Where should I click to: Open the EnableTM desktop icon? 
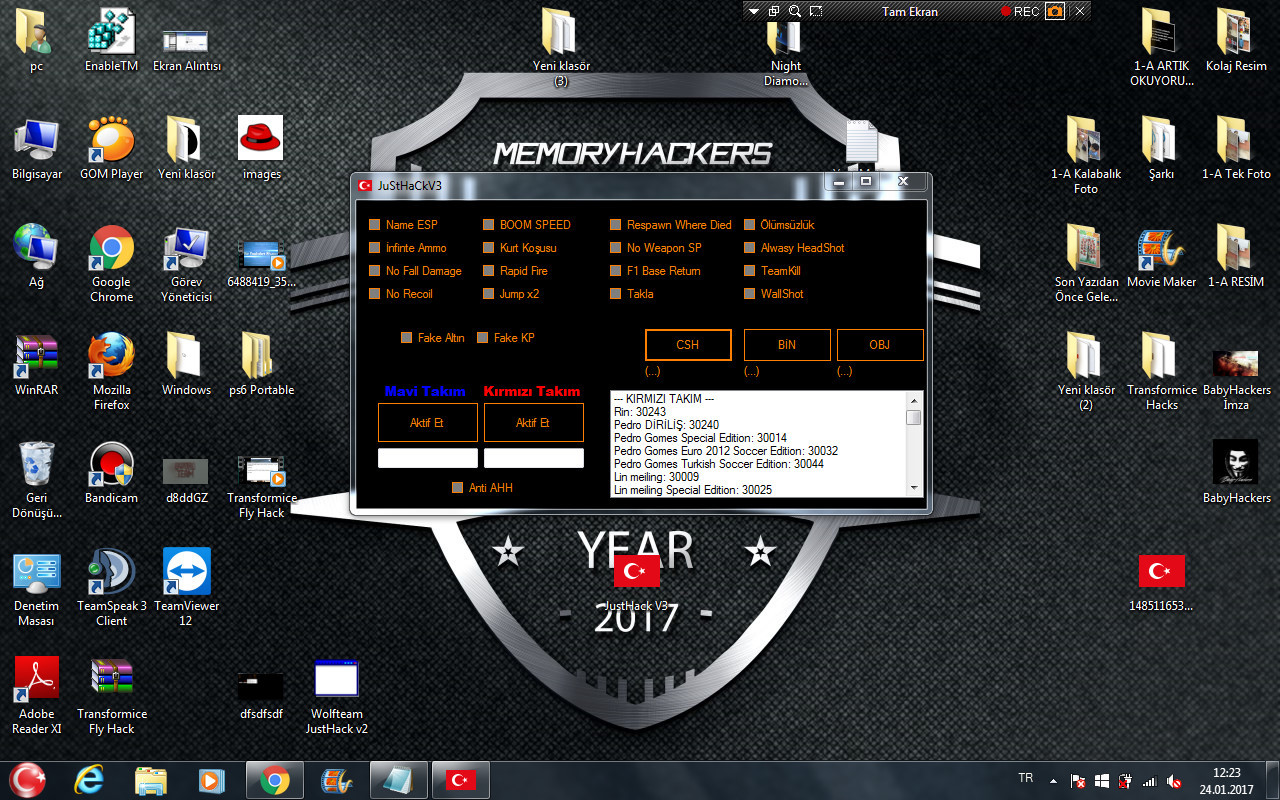click(111, 40)
